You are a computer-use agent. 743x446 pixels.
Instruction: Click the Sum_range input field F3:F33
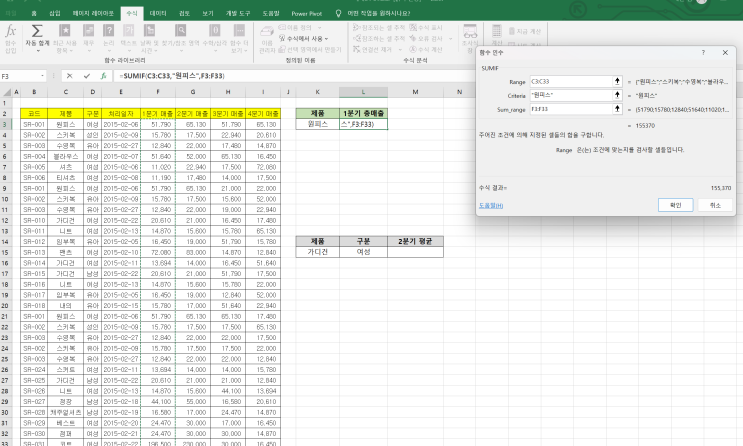click(571, 109)
